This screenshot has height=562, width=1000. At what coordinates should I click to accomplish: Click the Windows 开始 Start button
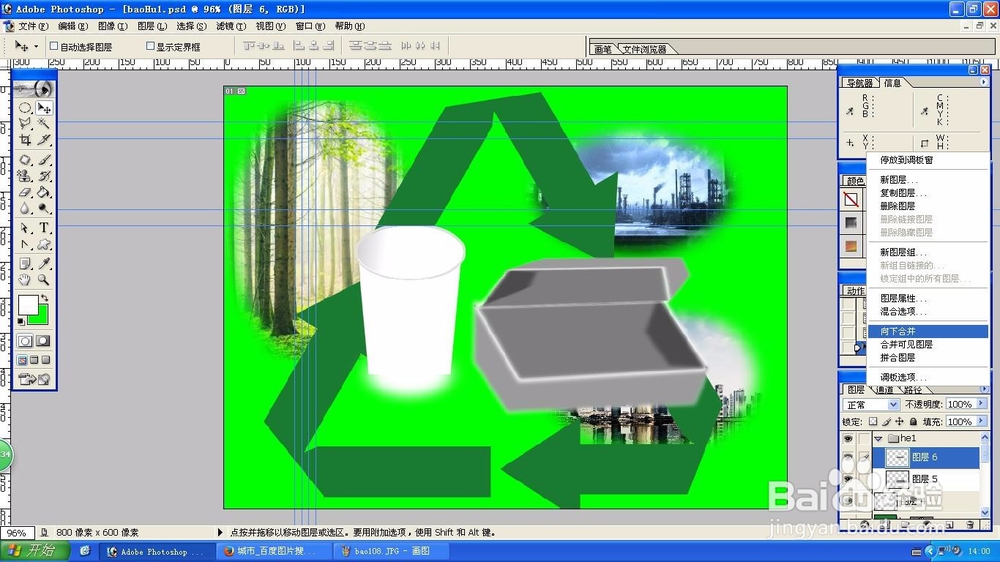click(x=35, y=551)
